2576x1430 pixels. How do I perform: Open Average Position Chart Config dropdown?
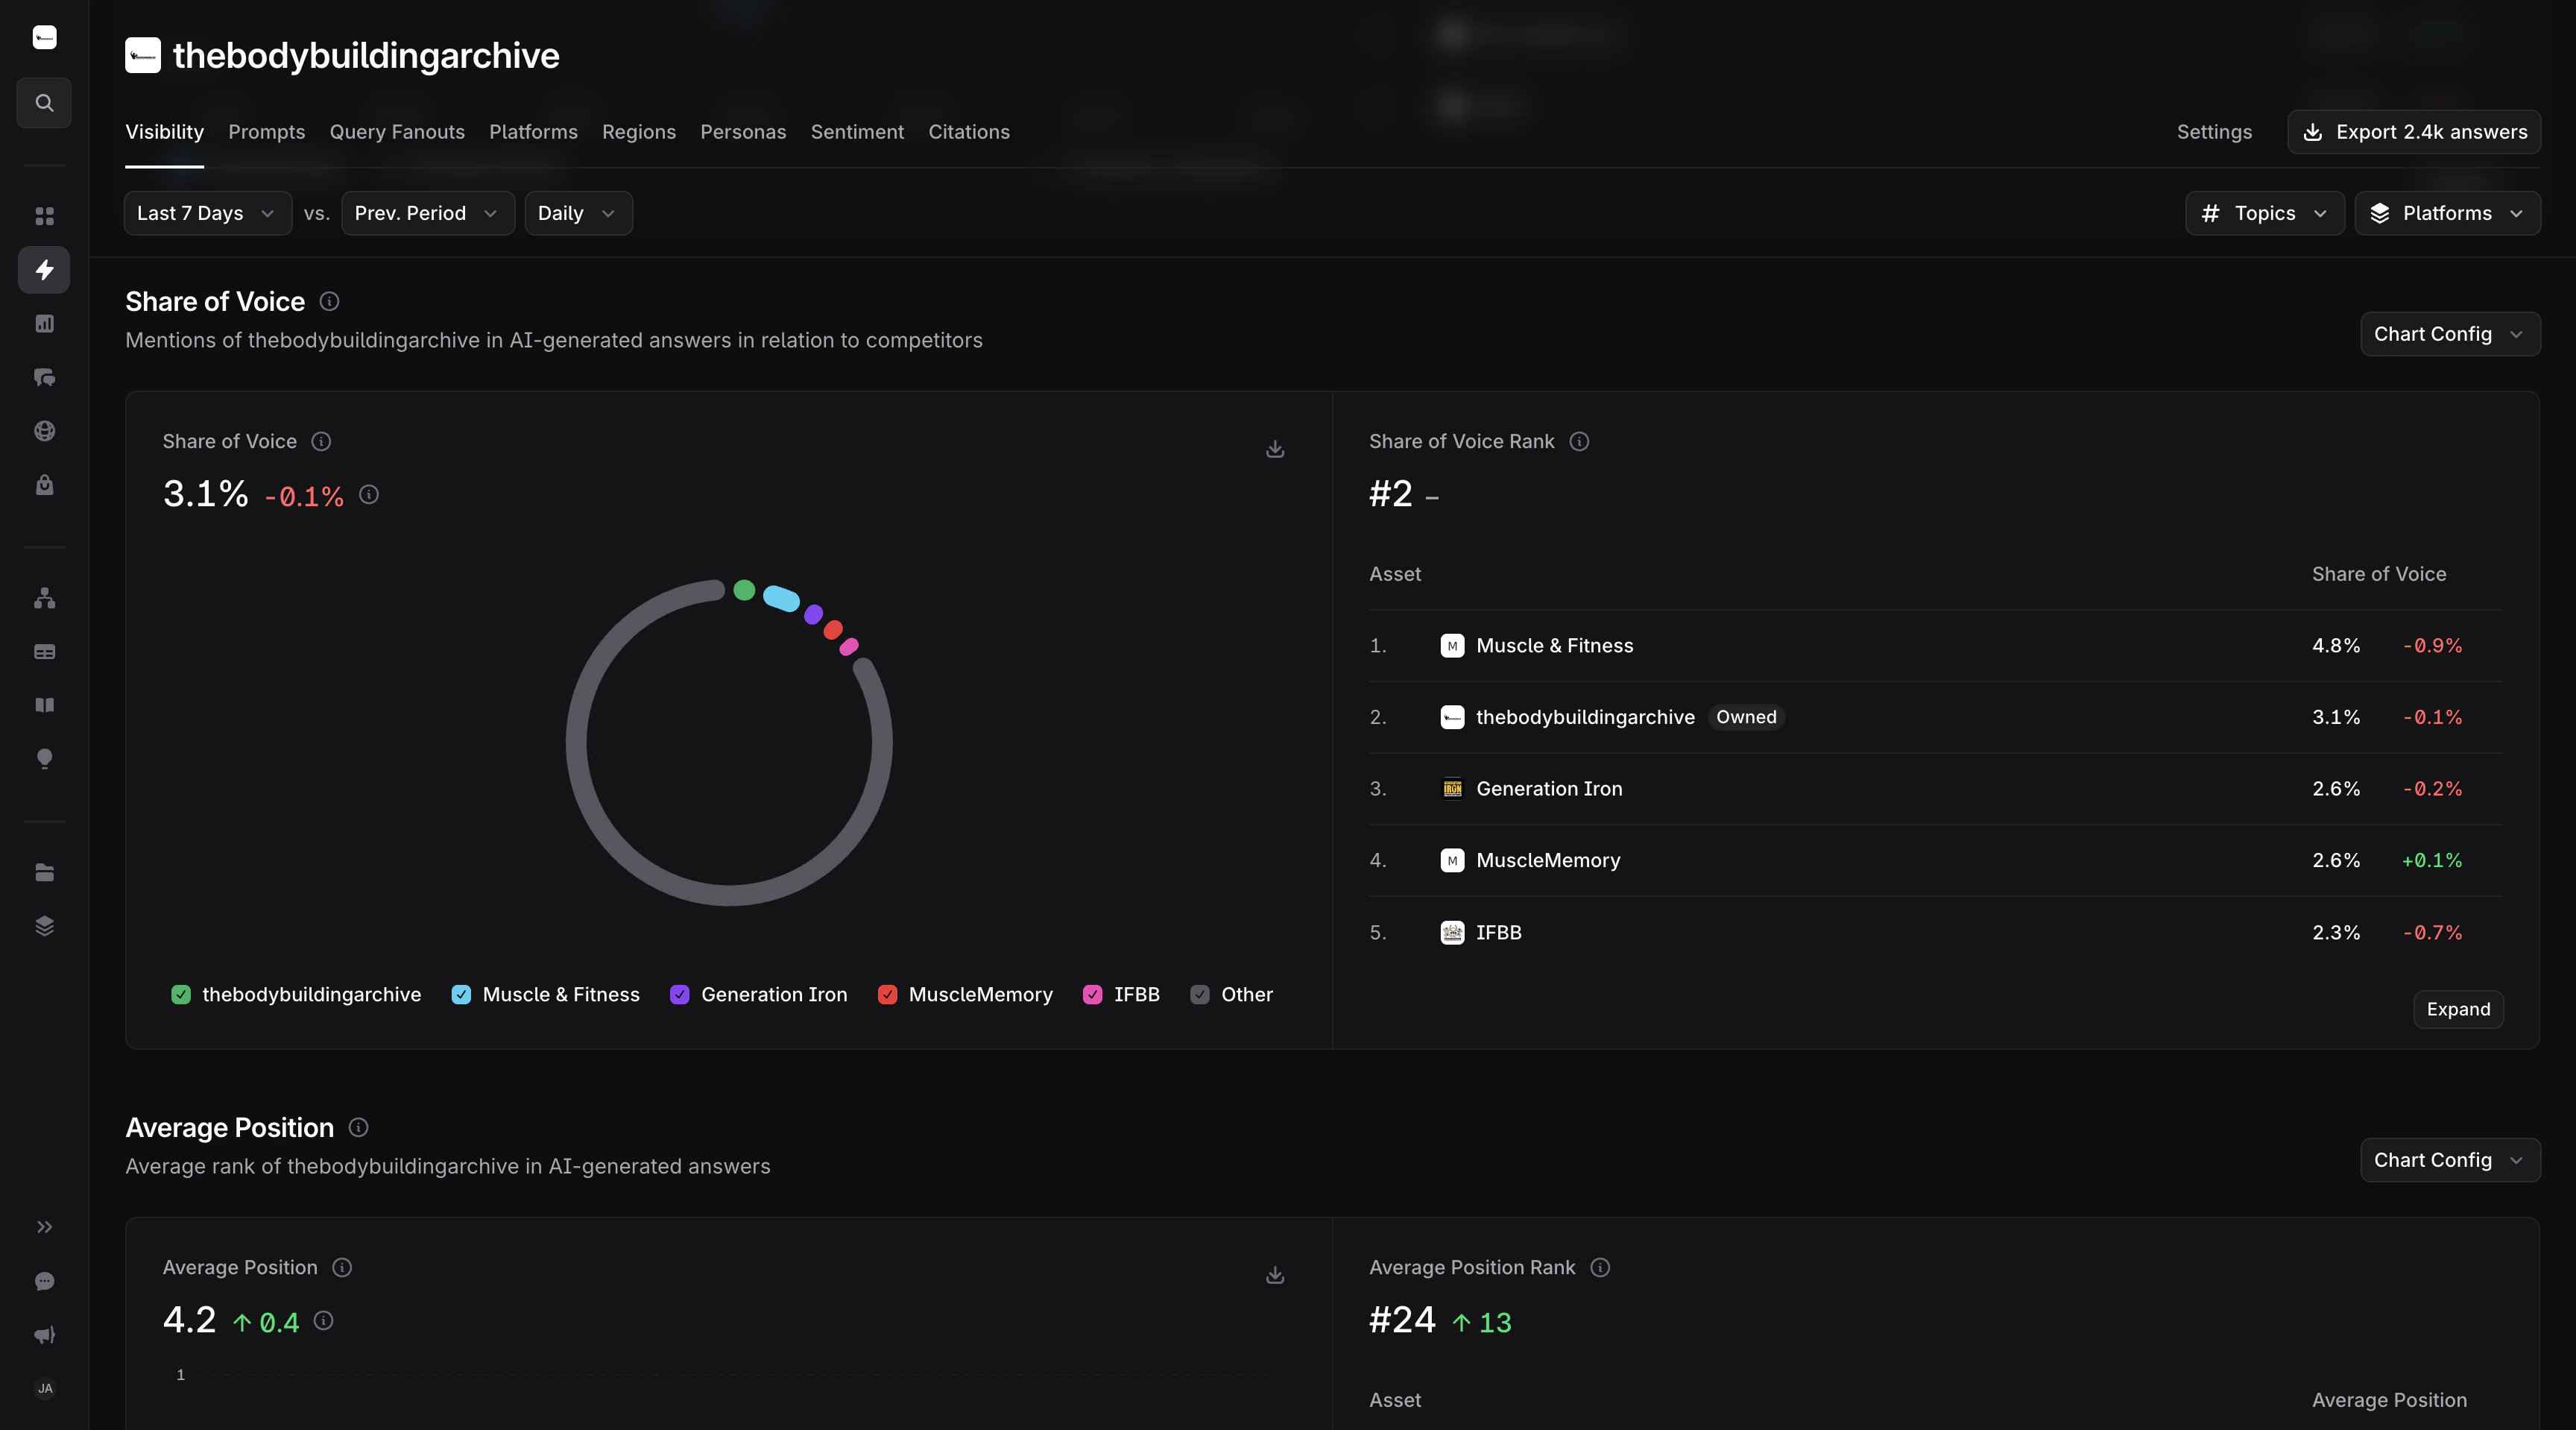point(2450,1160)
